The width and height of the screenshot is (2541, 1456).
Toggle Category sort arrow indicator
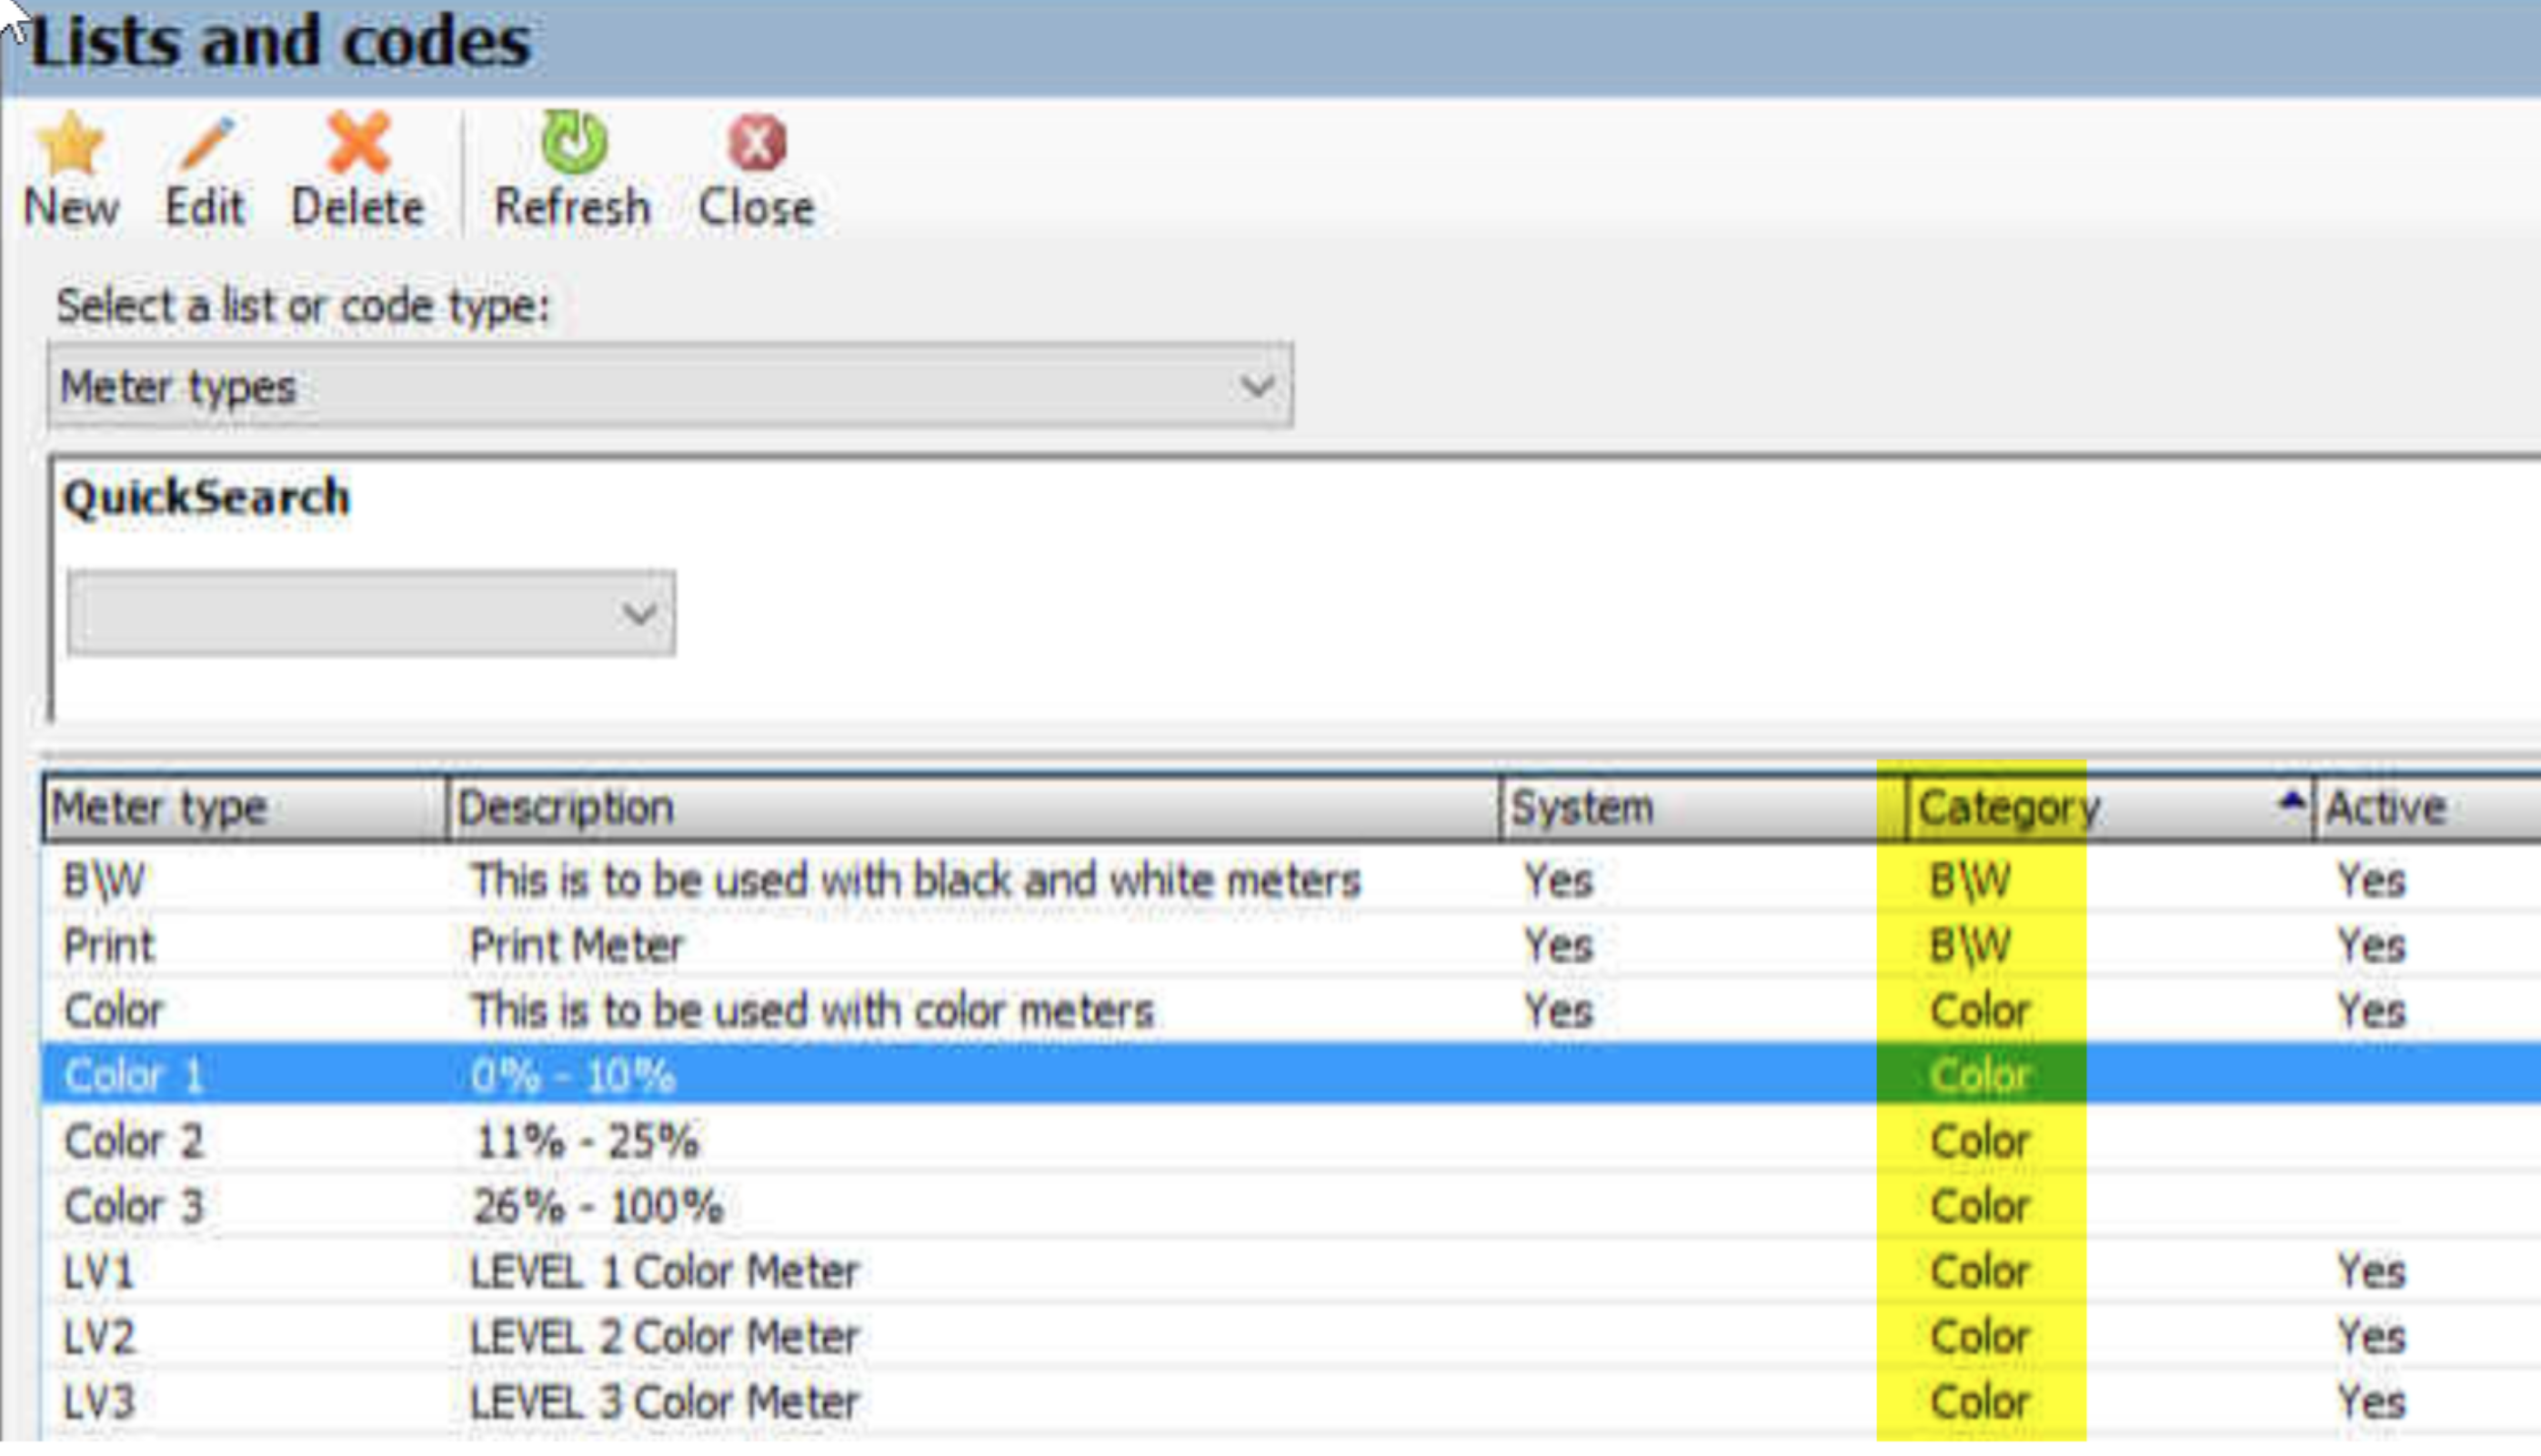click(x=2291, y=801)
